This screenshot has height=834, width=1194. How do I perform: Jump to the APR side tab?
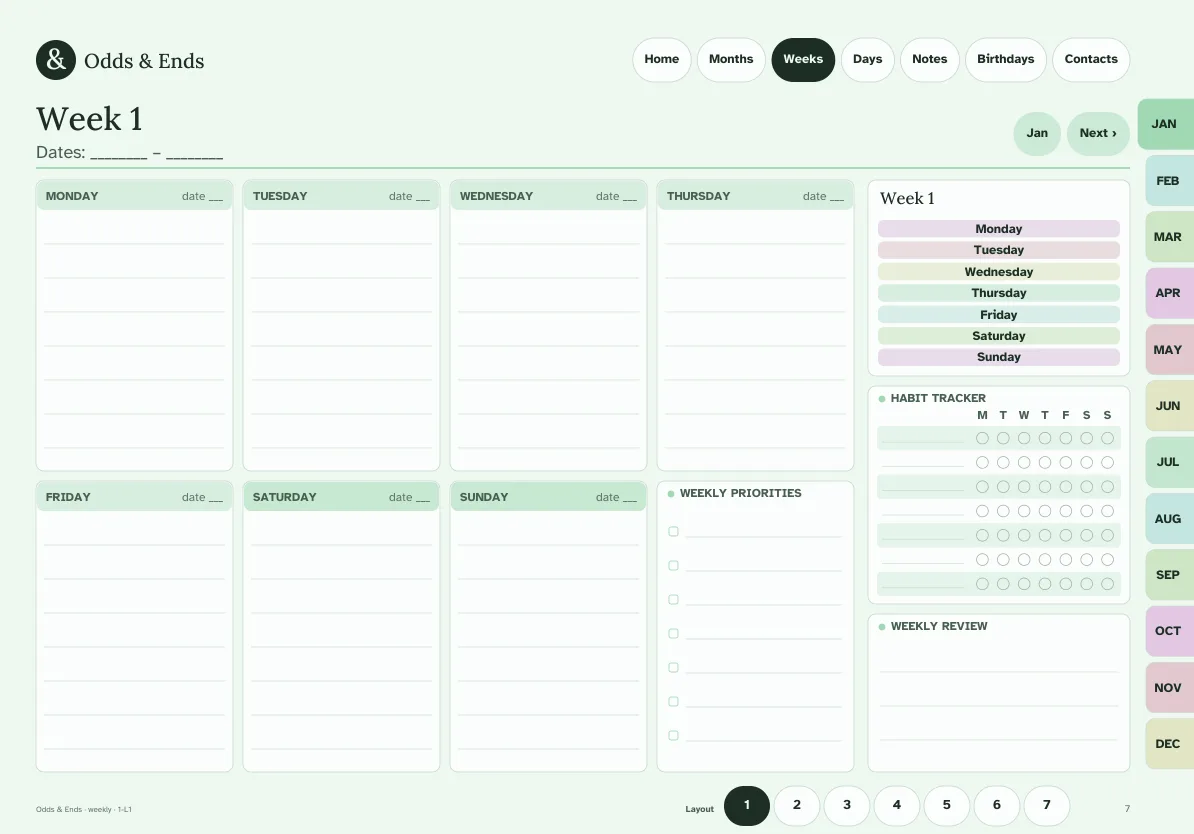[1169, 293]
